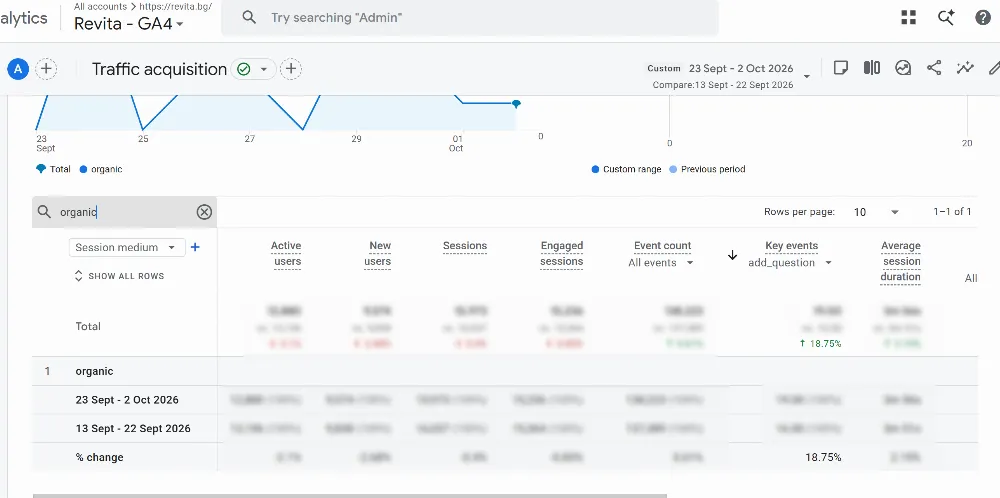1000x498 pixels.
Task: Open the apps grid icon
Action: (x=908, y=17)
